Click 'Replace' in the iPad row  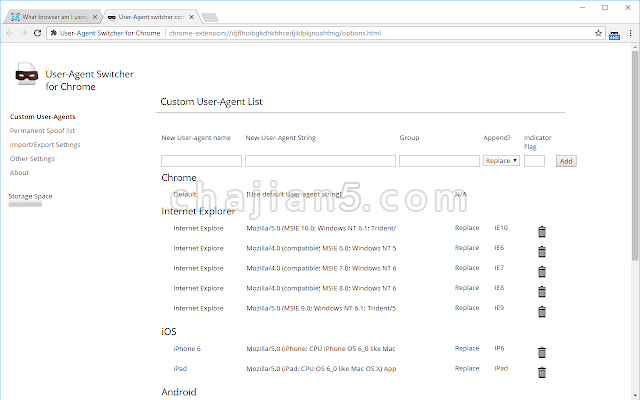467,368
